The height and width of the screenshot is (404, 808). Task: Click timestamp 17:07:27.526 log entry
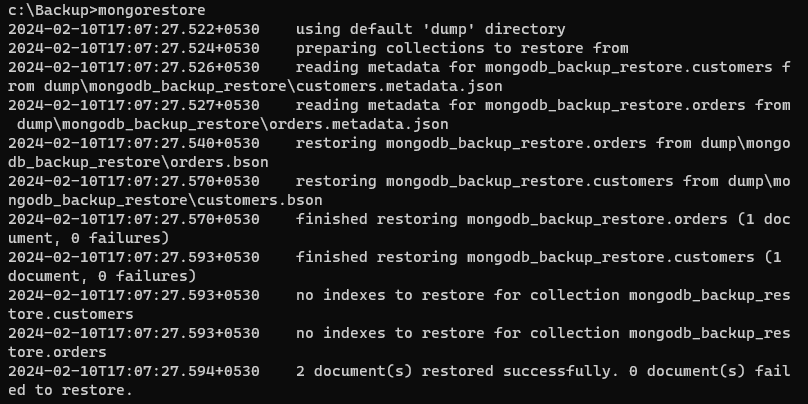pos(133,68)
